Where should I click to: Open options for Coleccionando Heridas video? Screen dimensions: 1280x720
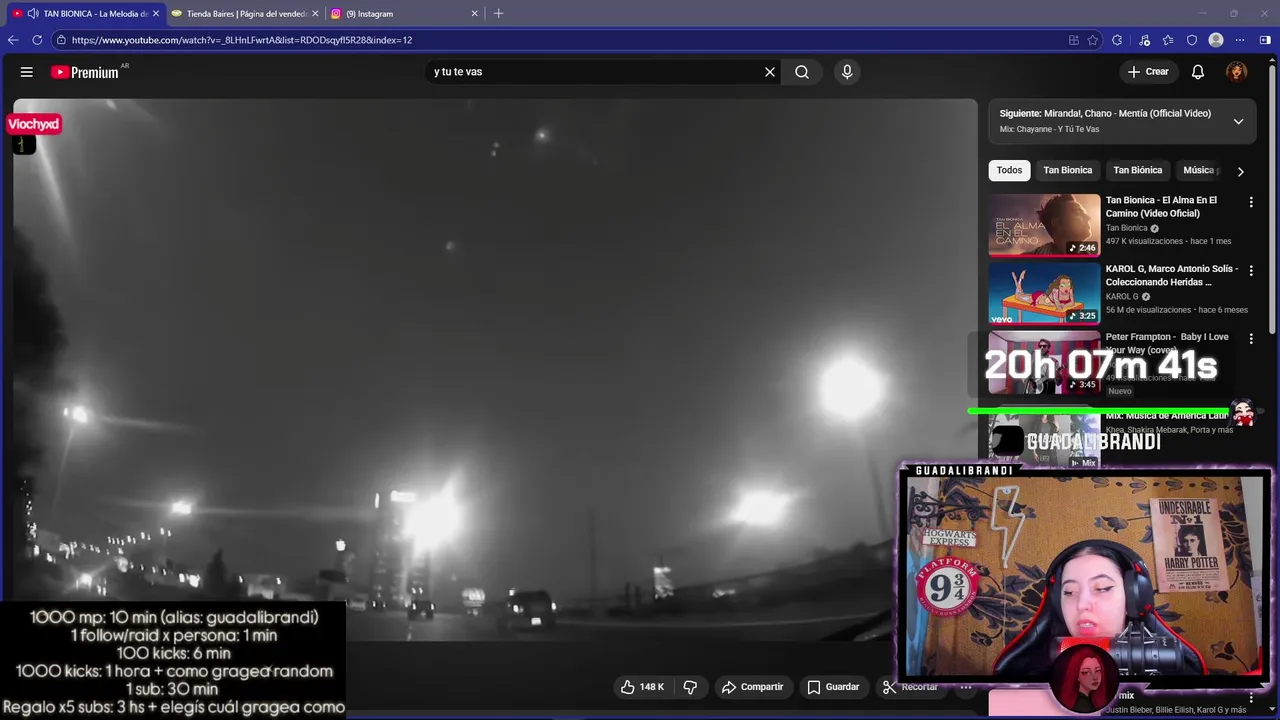[x=1251, y=270]
